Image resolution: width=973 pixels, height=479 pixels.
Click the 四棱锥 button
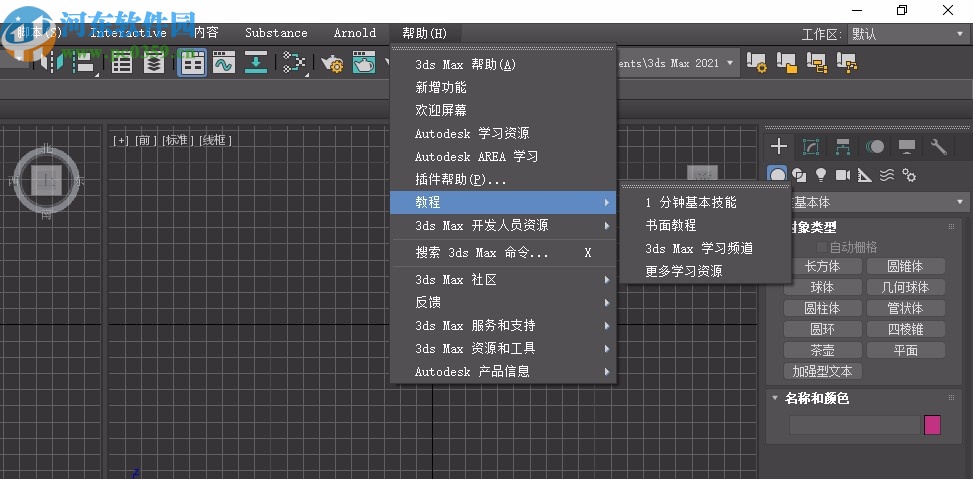[905, 329]
